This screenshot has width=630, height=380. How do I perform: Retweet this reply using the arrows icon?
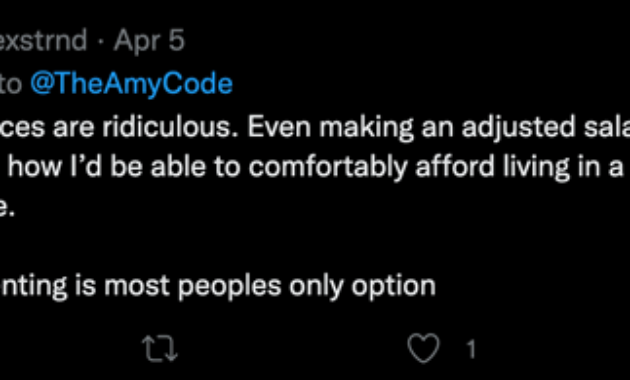160,349
